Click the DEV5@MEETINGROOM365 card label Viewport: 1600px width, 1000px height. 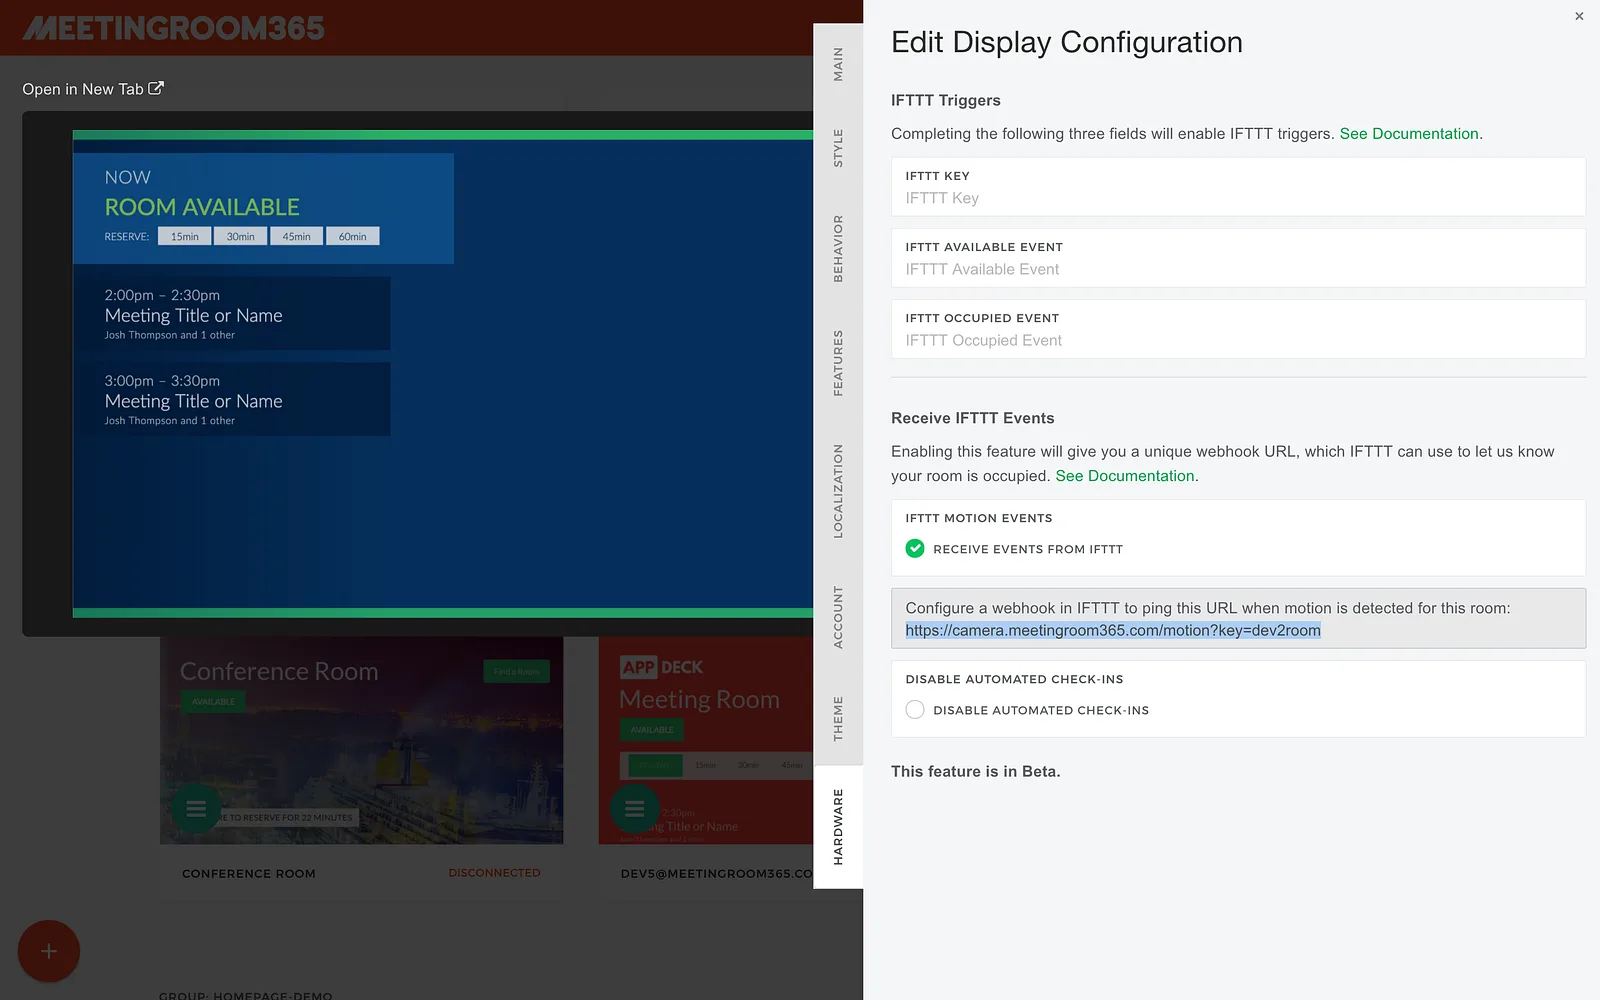point(717,874)
